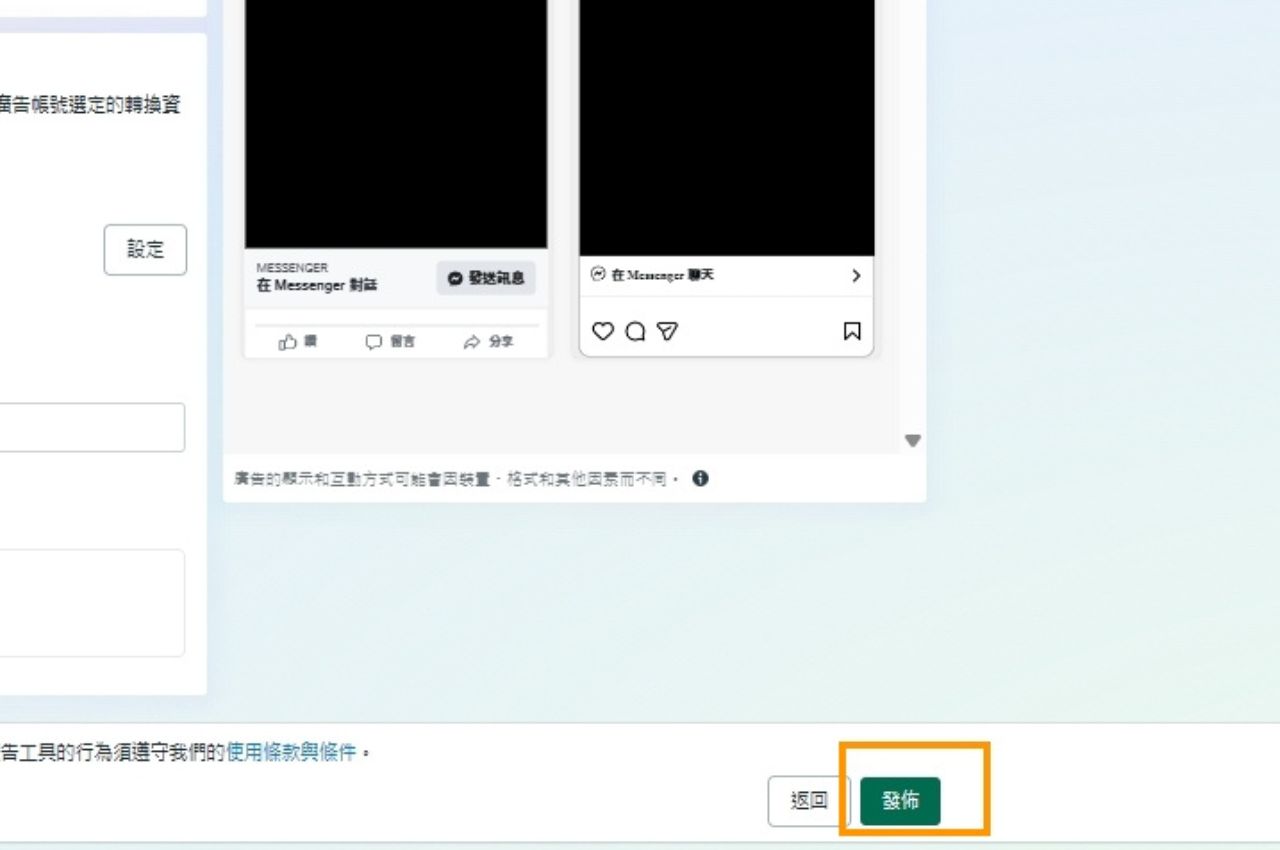Click the paper-plane share icon on the Instagram preview

[667, 331]
